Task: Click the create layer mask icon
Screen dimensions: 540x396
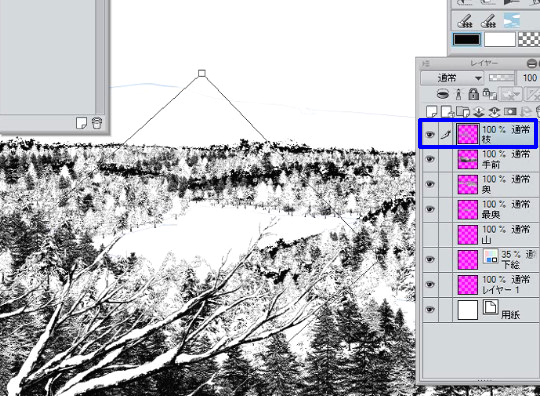Action: [510, 112]
